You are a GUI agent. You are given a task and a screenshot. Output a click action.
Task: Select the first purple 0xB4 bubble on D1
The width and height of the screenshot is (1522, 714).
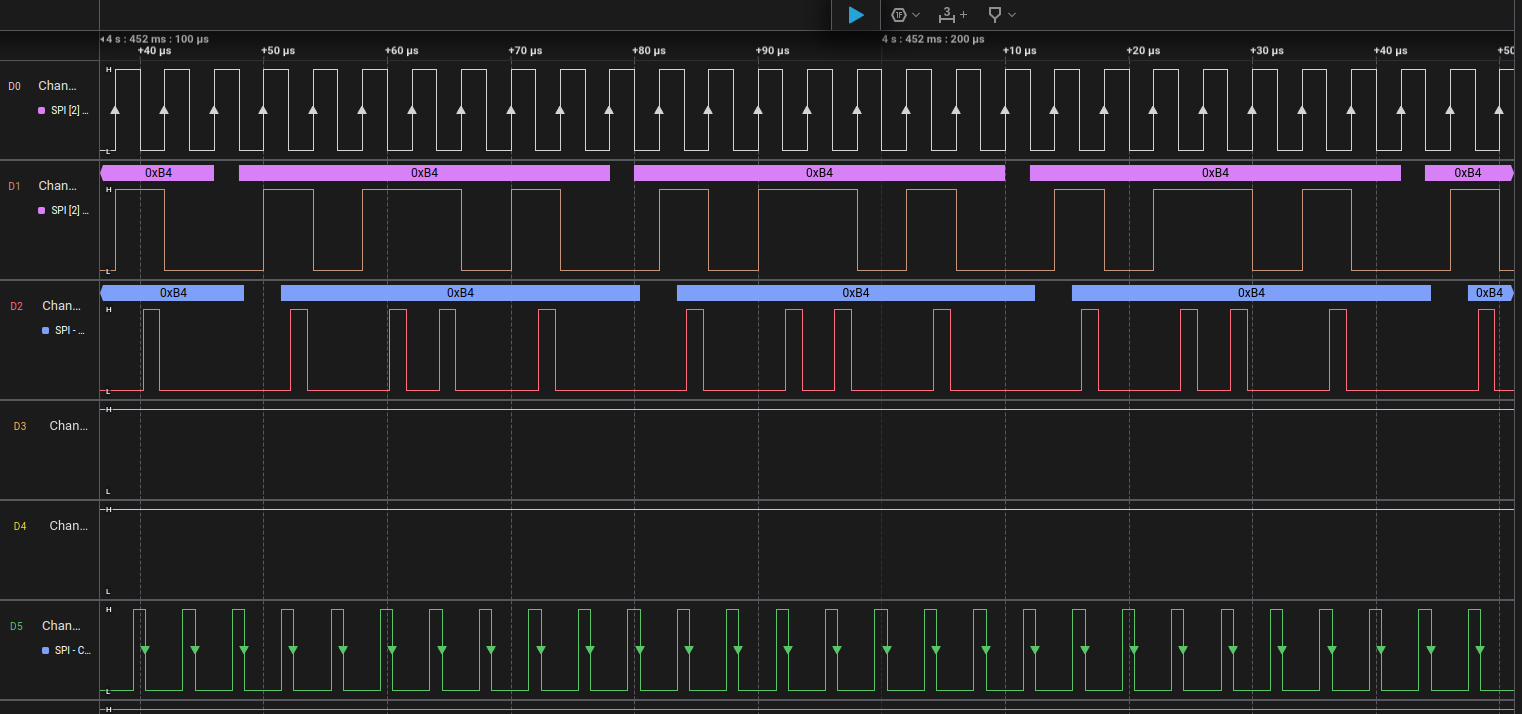(157, 173)
